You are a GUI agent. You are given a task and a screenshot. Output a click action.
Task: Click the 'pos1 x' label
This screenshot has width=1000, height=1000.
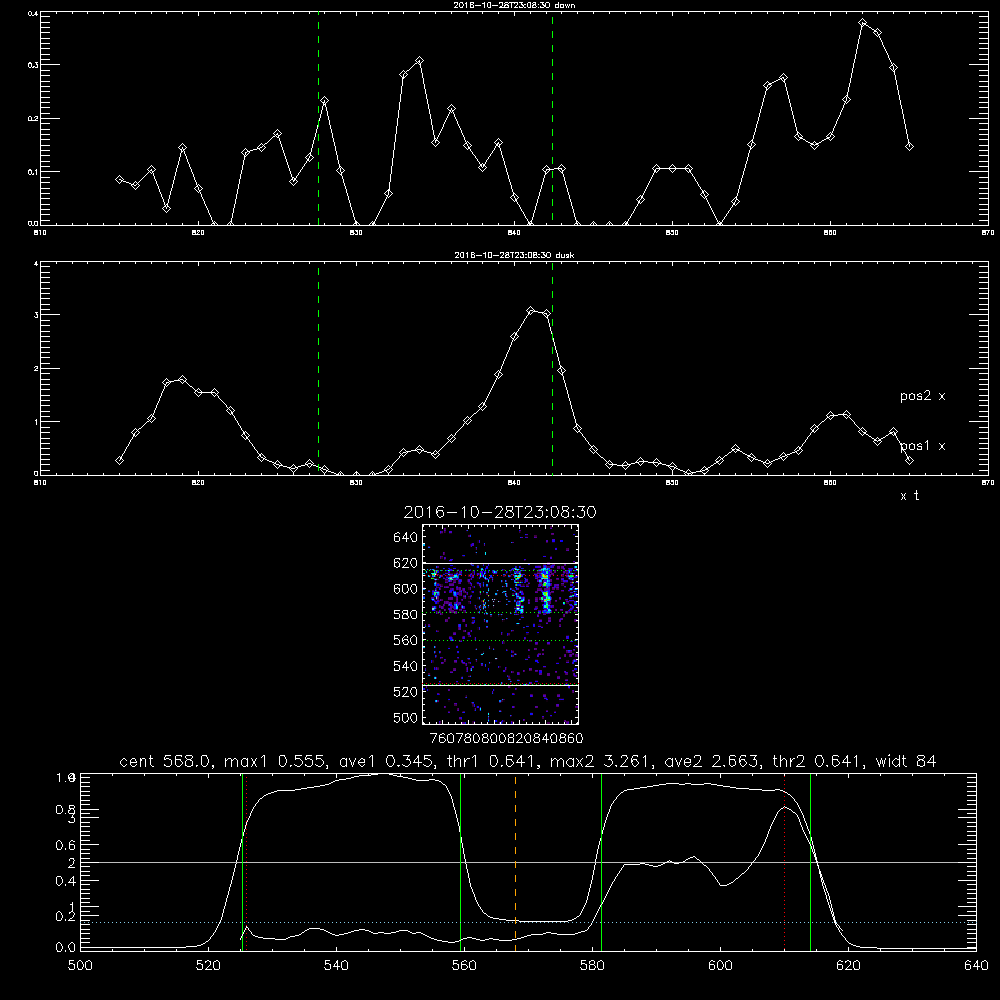923,446
